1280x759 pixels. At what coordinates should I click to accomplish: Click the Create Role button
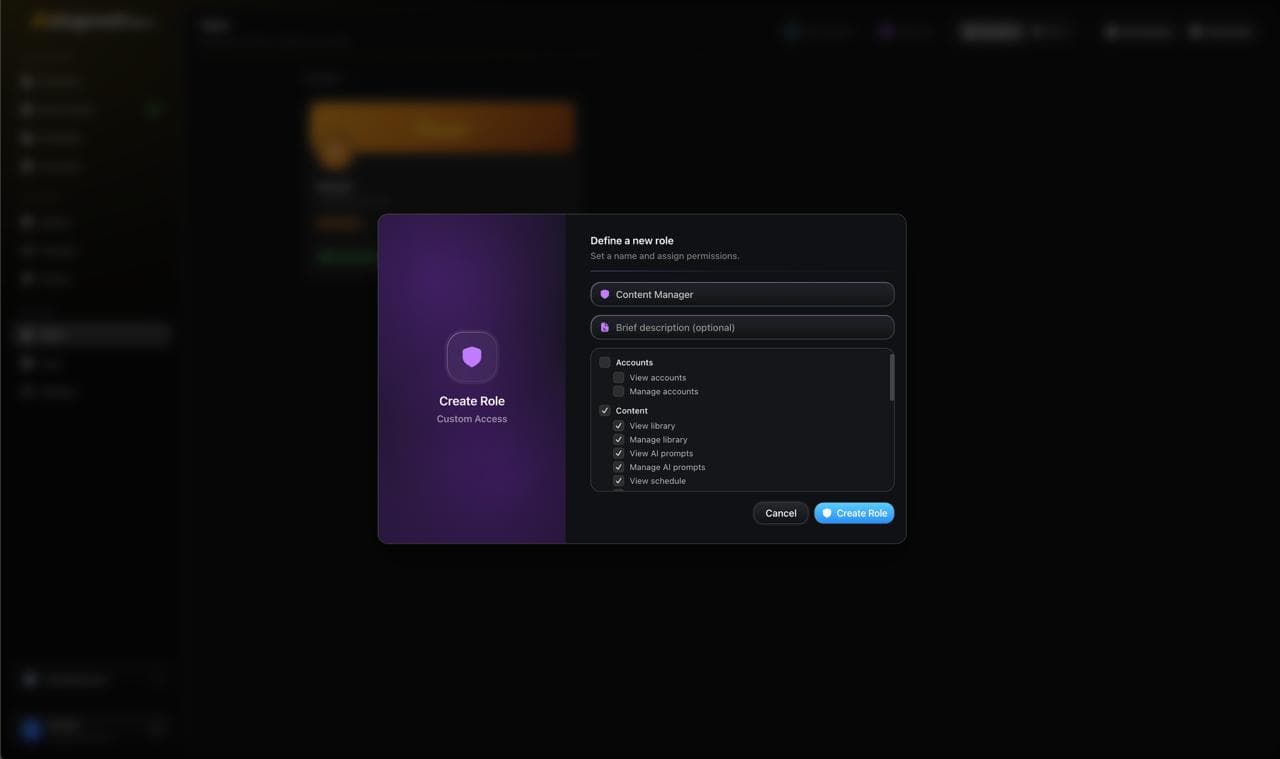pyautogui.click(x=854, y=513)
